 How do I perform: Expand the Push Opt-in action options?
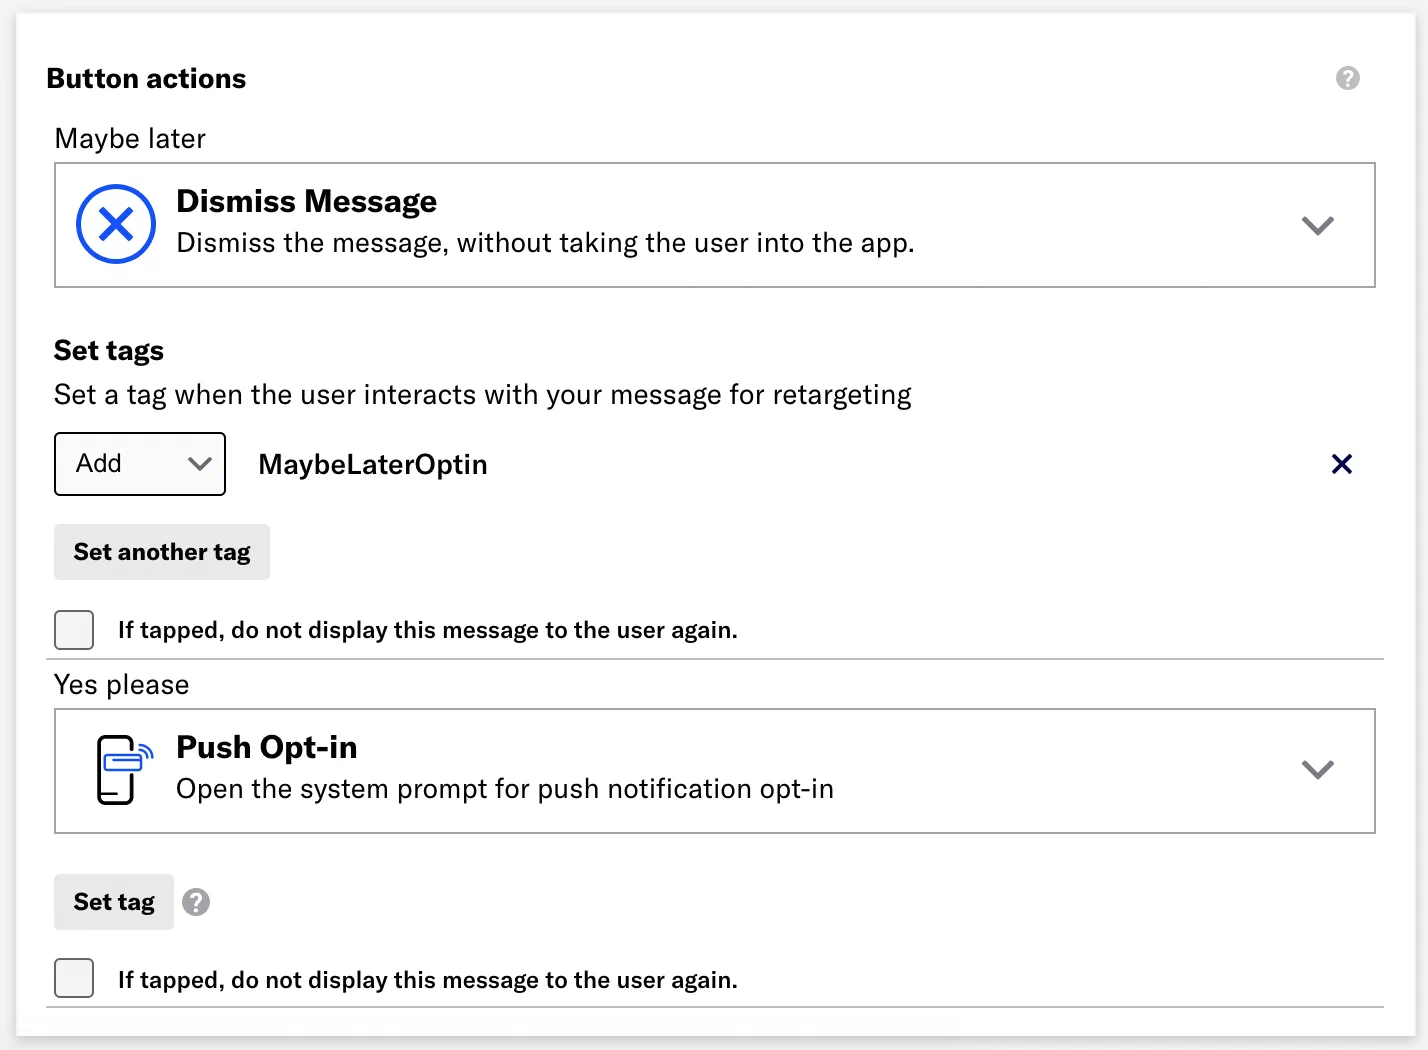pyautogui.click(x=1317, y=770)
